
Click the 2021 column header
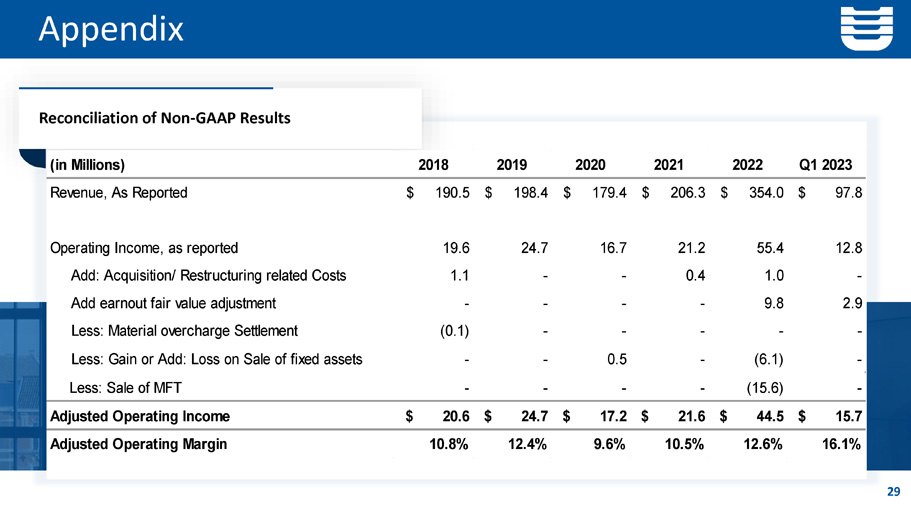[670, 165]
